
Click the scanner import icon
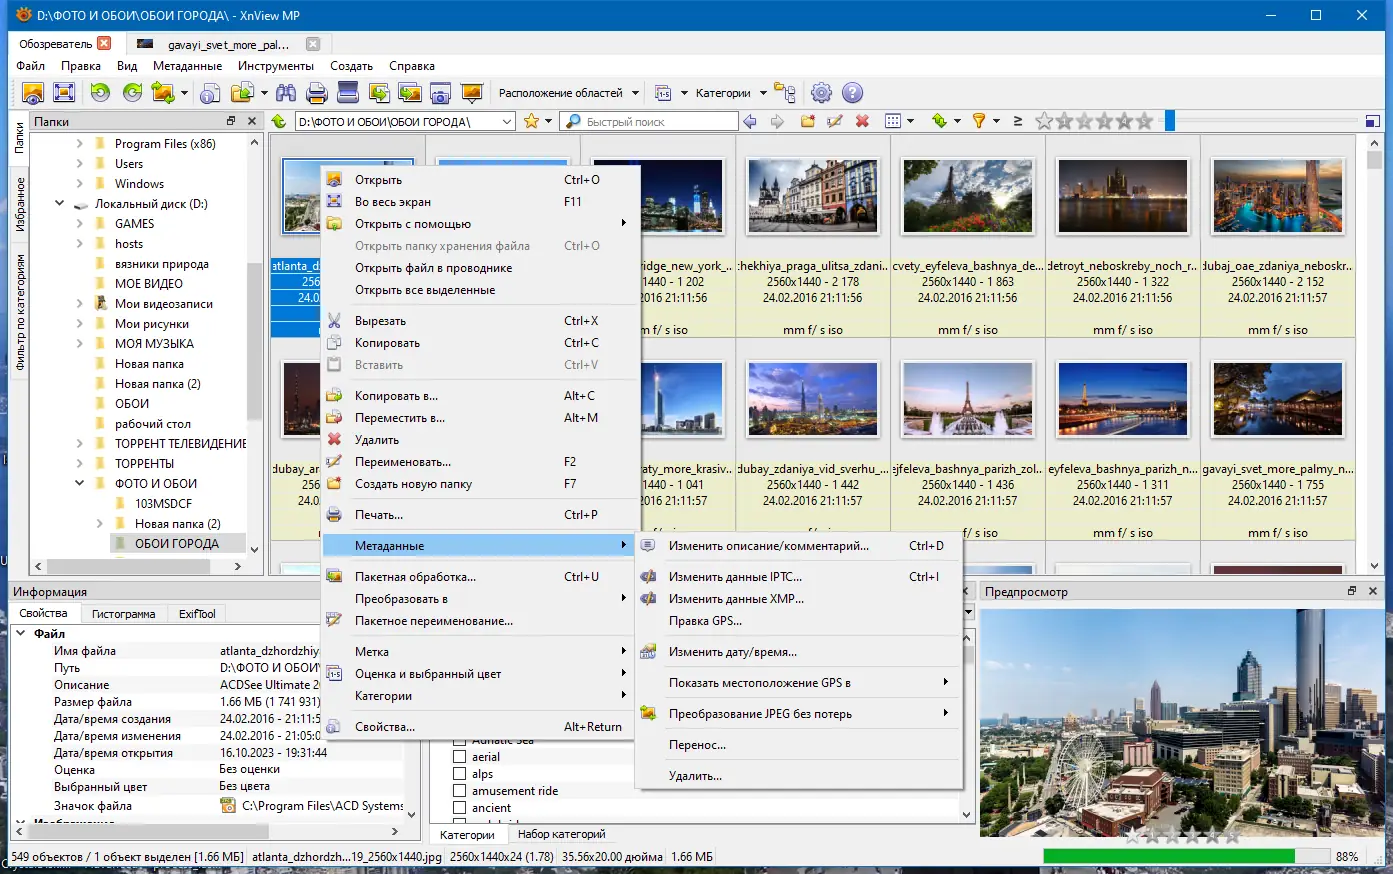click(x=348, y=93)
